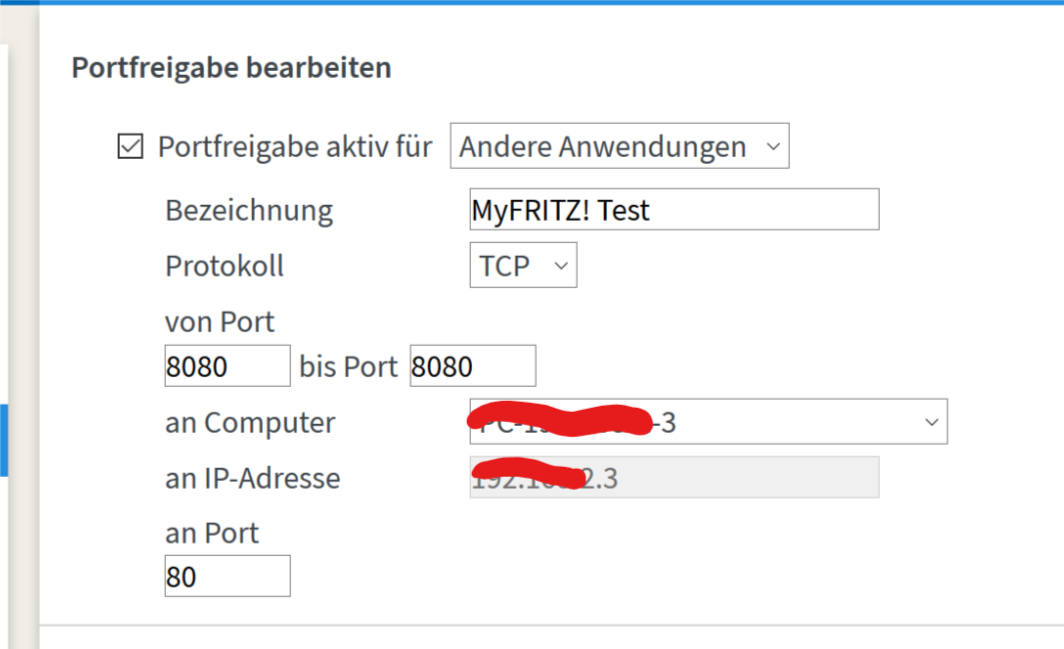
Task: Open the Andere Anwendungen dropdown
Action: [x=620, y=146]
